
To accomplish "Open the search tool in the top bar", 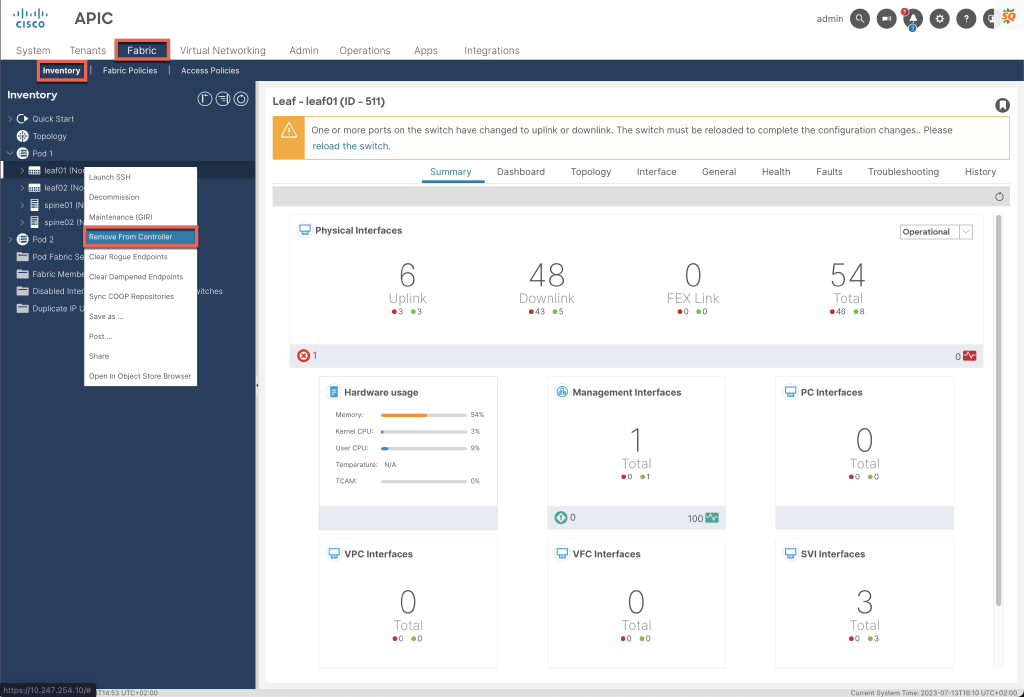I will click(x=861, y=18).
